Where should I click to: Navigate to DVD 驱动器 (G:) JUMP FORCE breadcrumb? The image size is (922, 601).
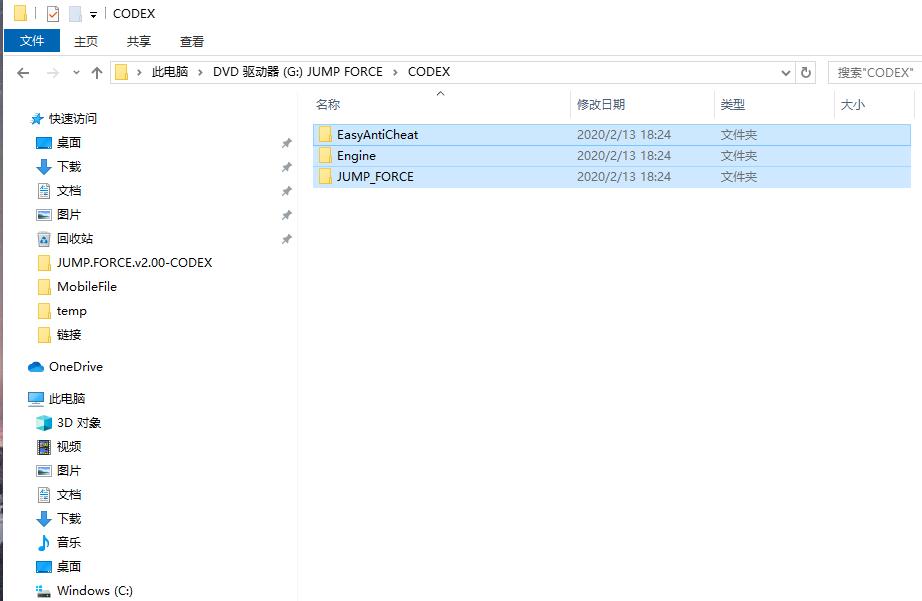point(298,72)
